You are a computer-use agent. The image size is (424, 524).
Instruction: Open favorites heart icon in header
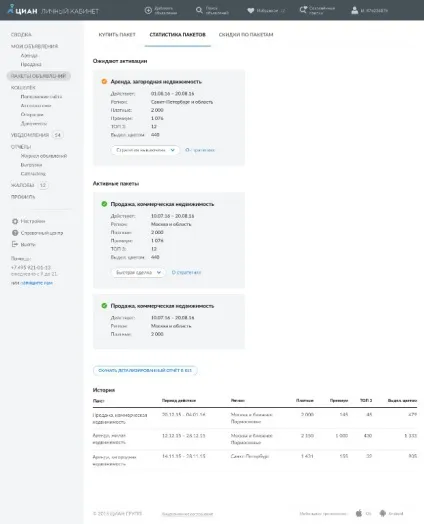(251, 10)
